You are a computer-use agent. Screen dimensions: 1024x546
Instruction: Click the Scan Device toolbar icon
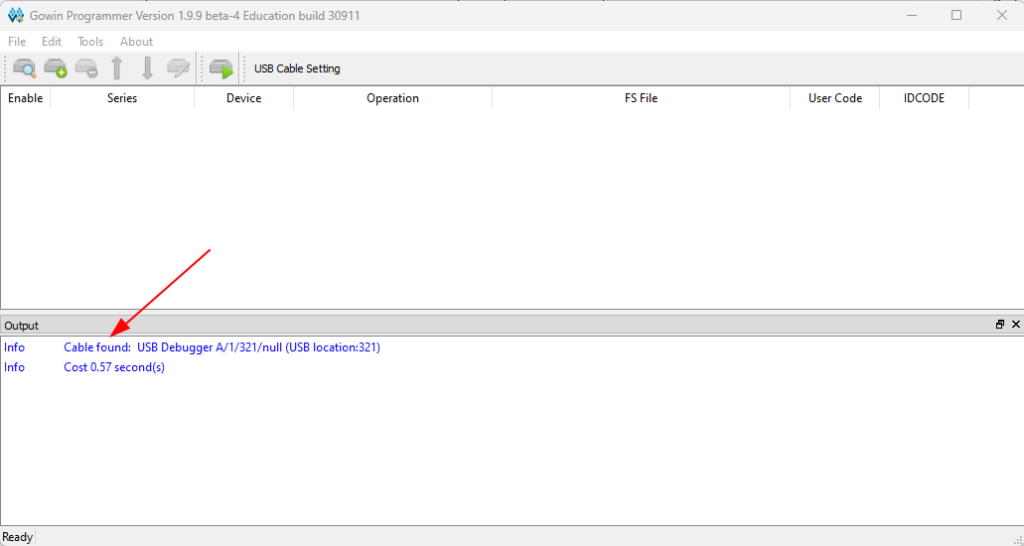[x=25, y=68]
